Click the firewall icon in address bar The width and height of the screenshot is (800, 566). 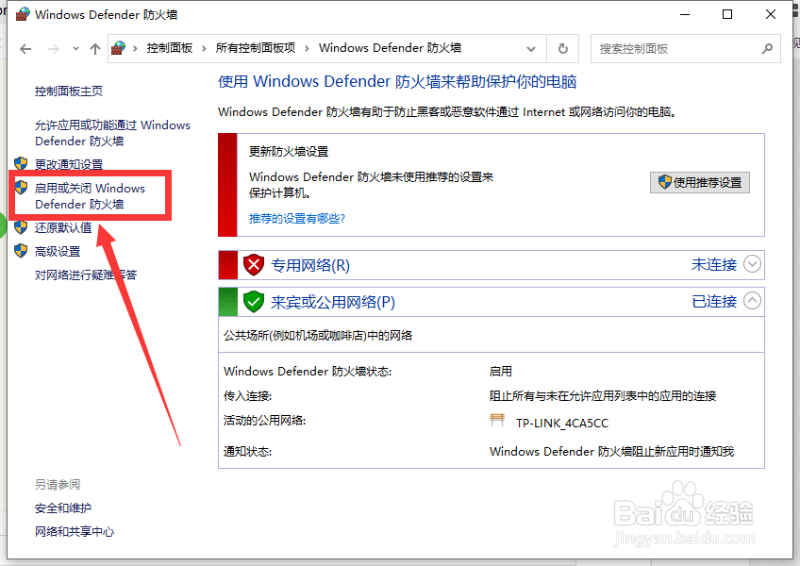coord(118,48)
